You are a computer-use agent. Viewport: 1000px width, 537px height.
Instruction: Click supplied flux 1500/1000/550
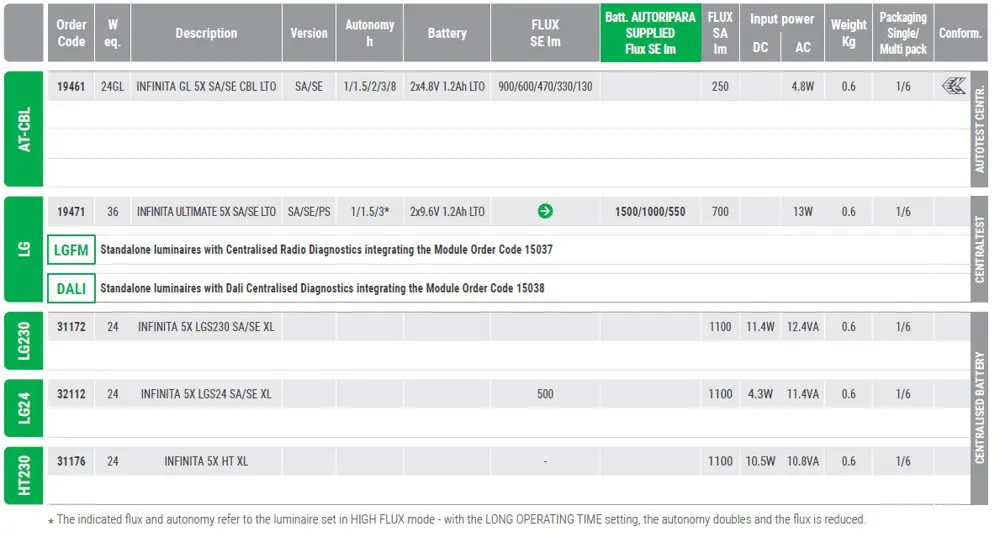click(x=650, y=212)
